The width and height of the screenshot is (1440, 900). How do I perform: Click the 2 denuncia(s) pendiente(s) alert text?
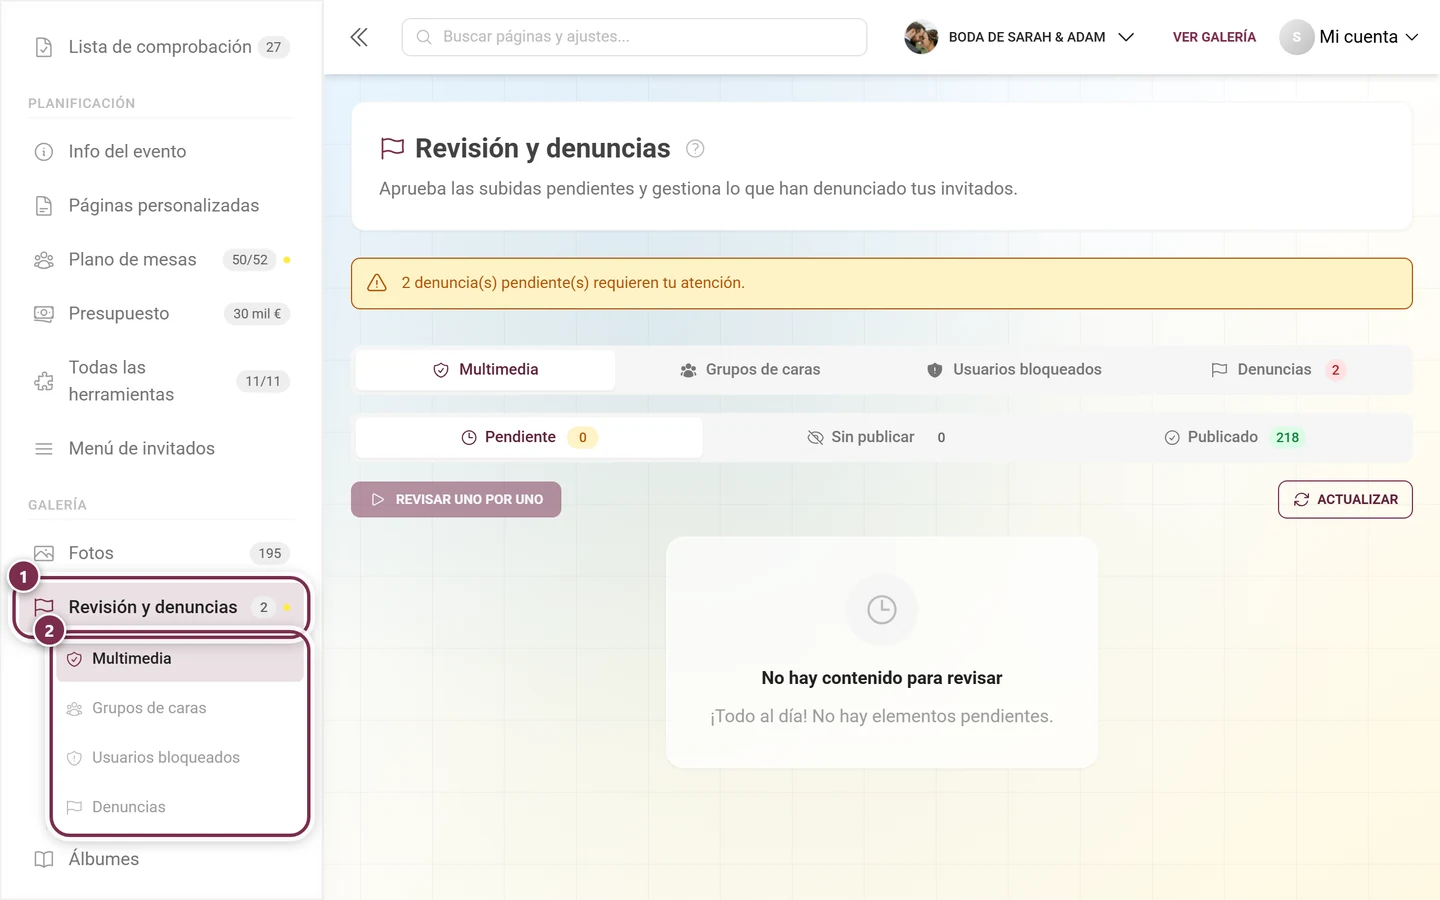[x=573, y=283]
